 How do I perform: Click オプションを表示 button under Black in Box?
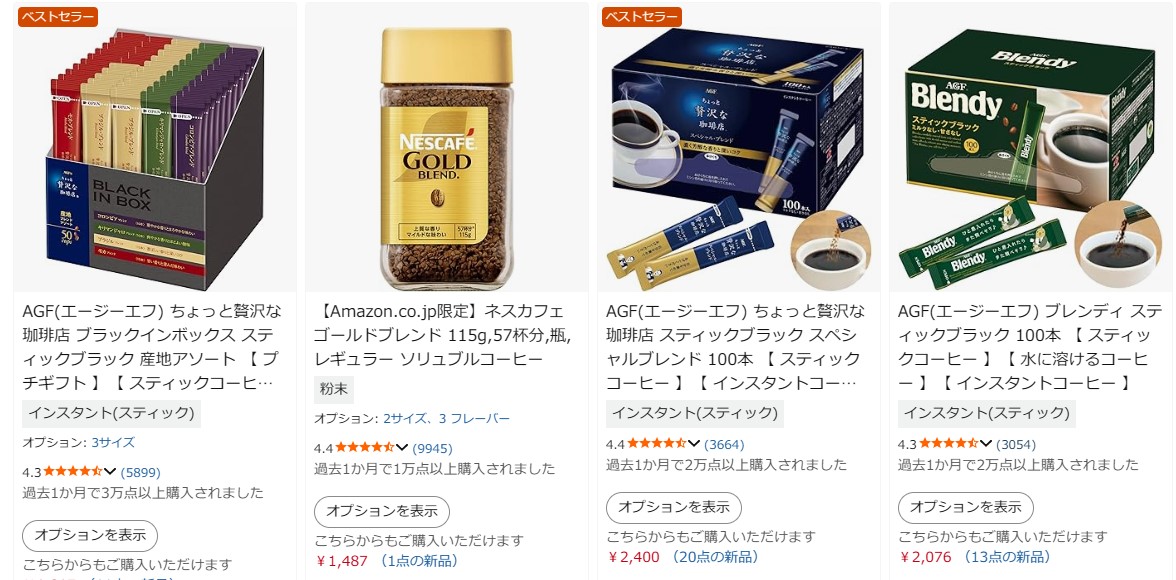pos(90,536)
